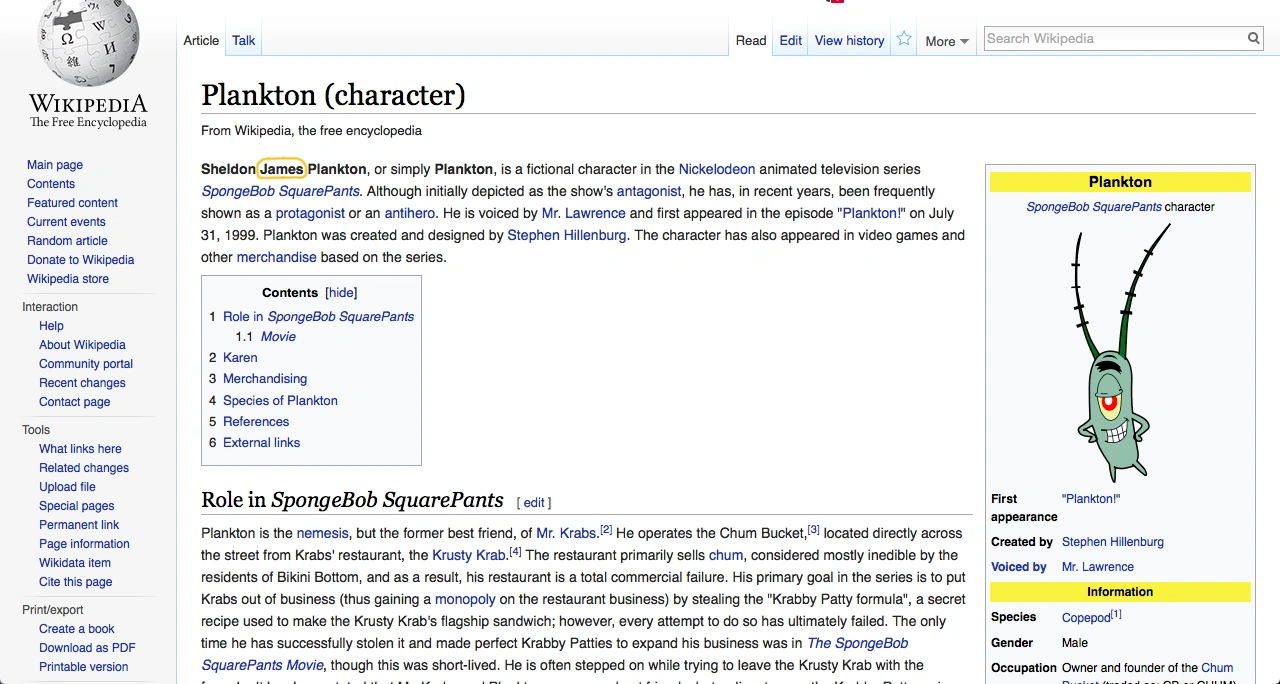Click the Random article sidebar link
The image size is (1280, 684).
(67, 241)
